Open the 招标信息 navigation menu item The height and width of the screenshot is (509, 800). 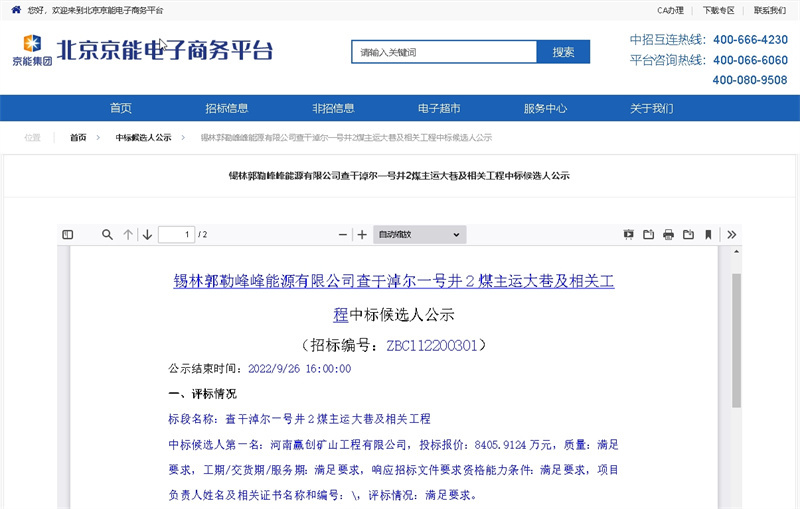[x=227, y=108]
